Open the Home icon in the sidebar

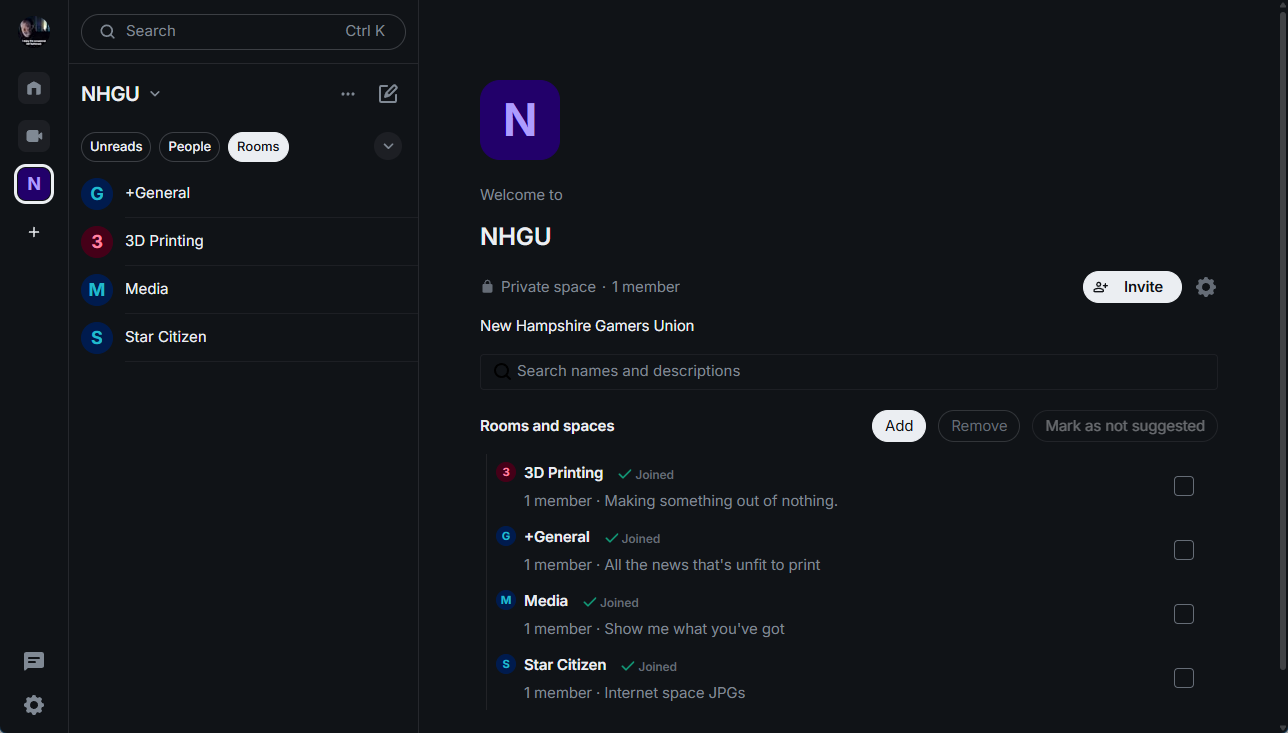tap(34, 88)
